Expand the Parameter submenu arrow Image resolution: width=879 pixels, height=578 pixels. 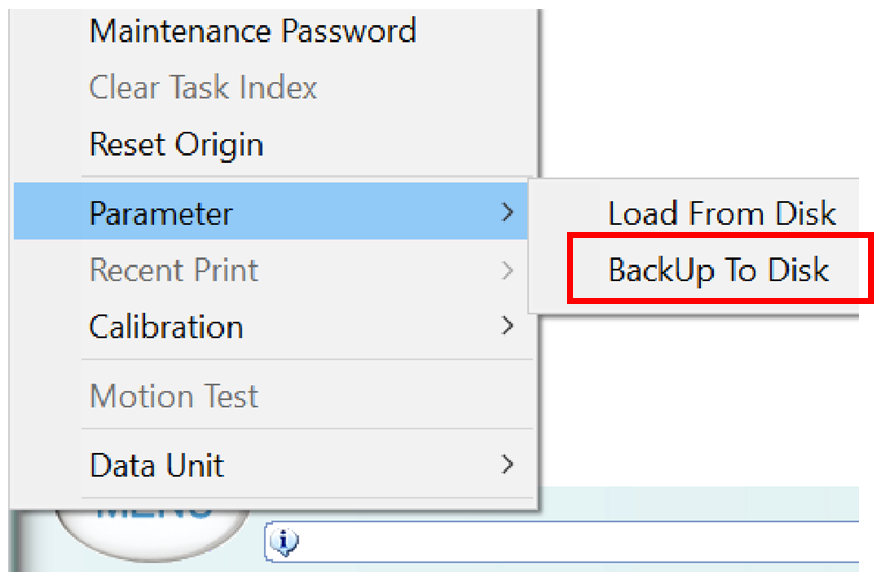click(x=508, y=213)
